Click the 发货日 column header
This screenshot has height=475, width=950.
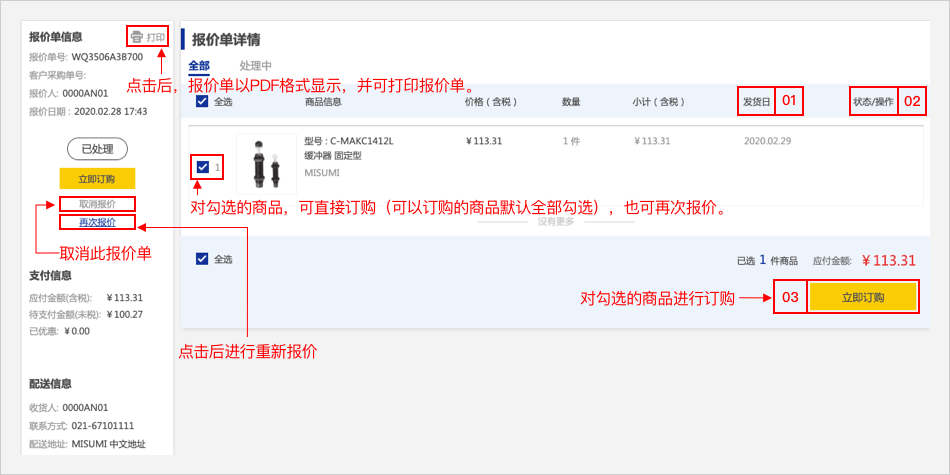[x=755, y=101]
